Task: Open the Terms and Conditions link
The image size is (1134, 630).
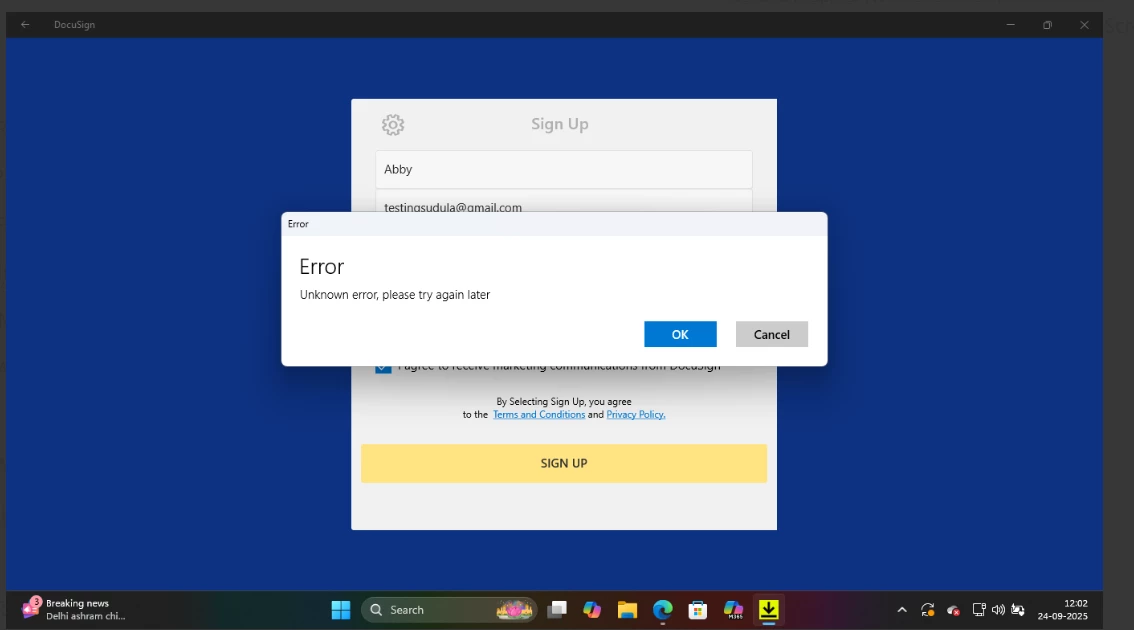Action: coord(539,414)
